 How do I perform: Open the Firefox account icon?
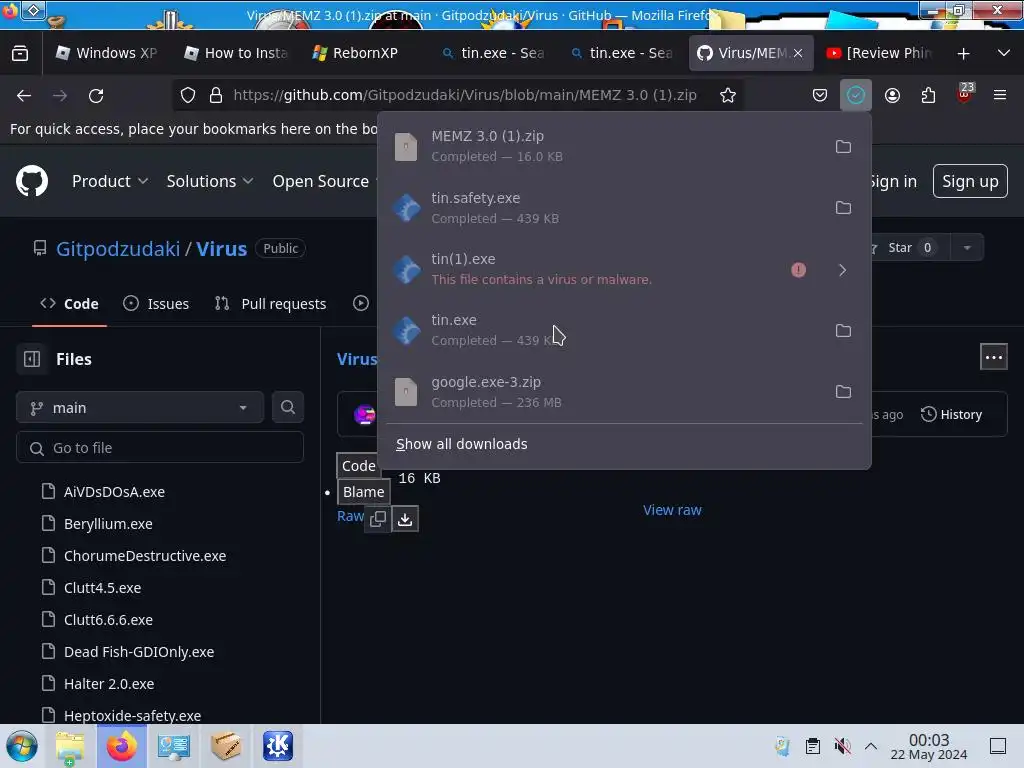coord(892,95)
